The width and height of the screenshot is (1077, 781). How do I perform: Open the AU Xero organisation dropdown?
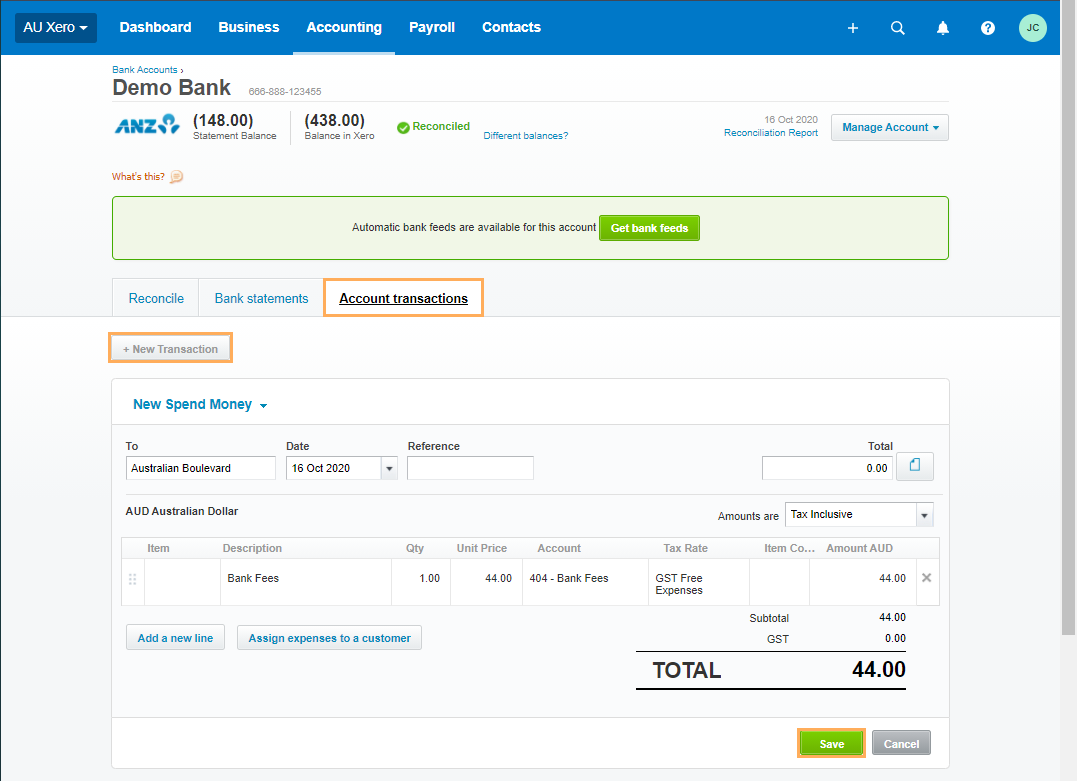pos(56,28)
